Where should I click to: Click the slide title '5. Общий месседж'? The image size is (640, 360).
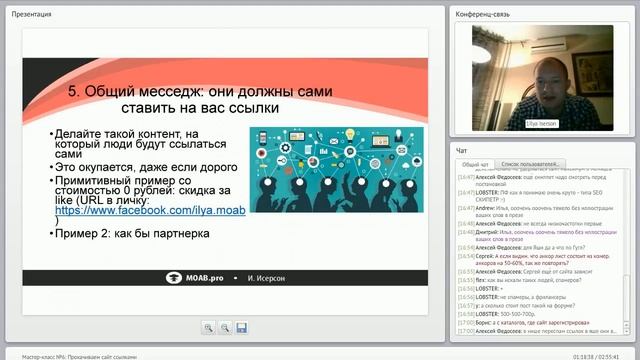pyautogui.click(x=200, y=99)
